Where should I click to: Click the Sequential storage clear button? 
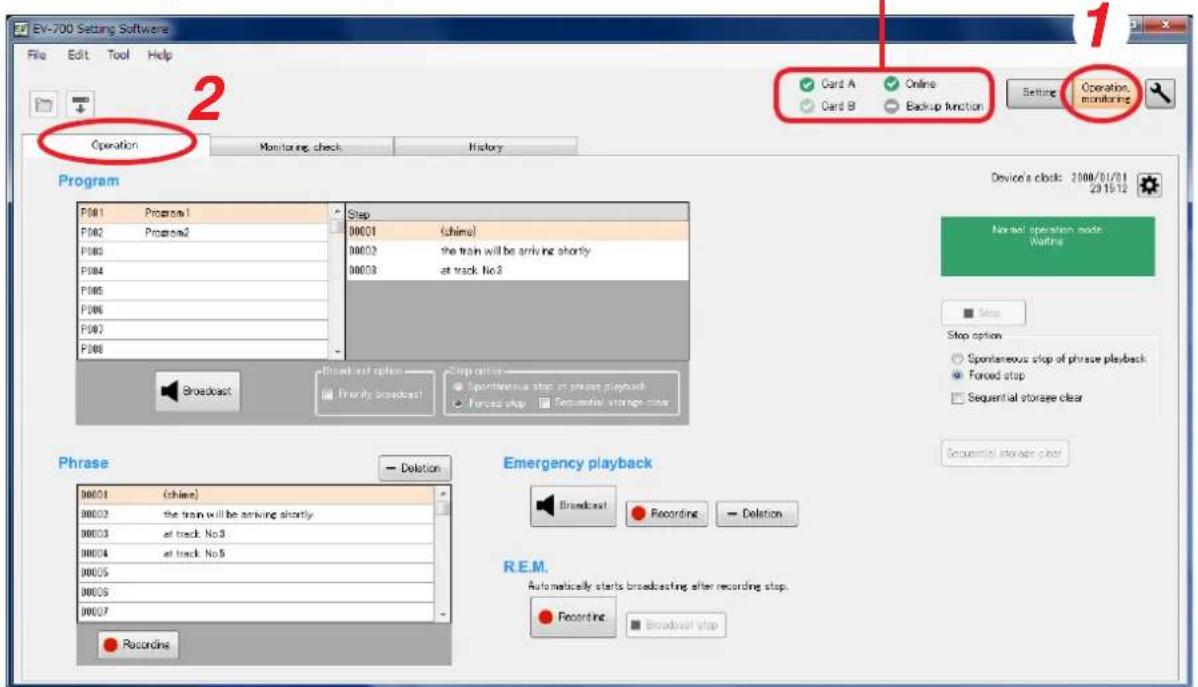pos(1004,453)
